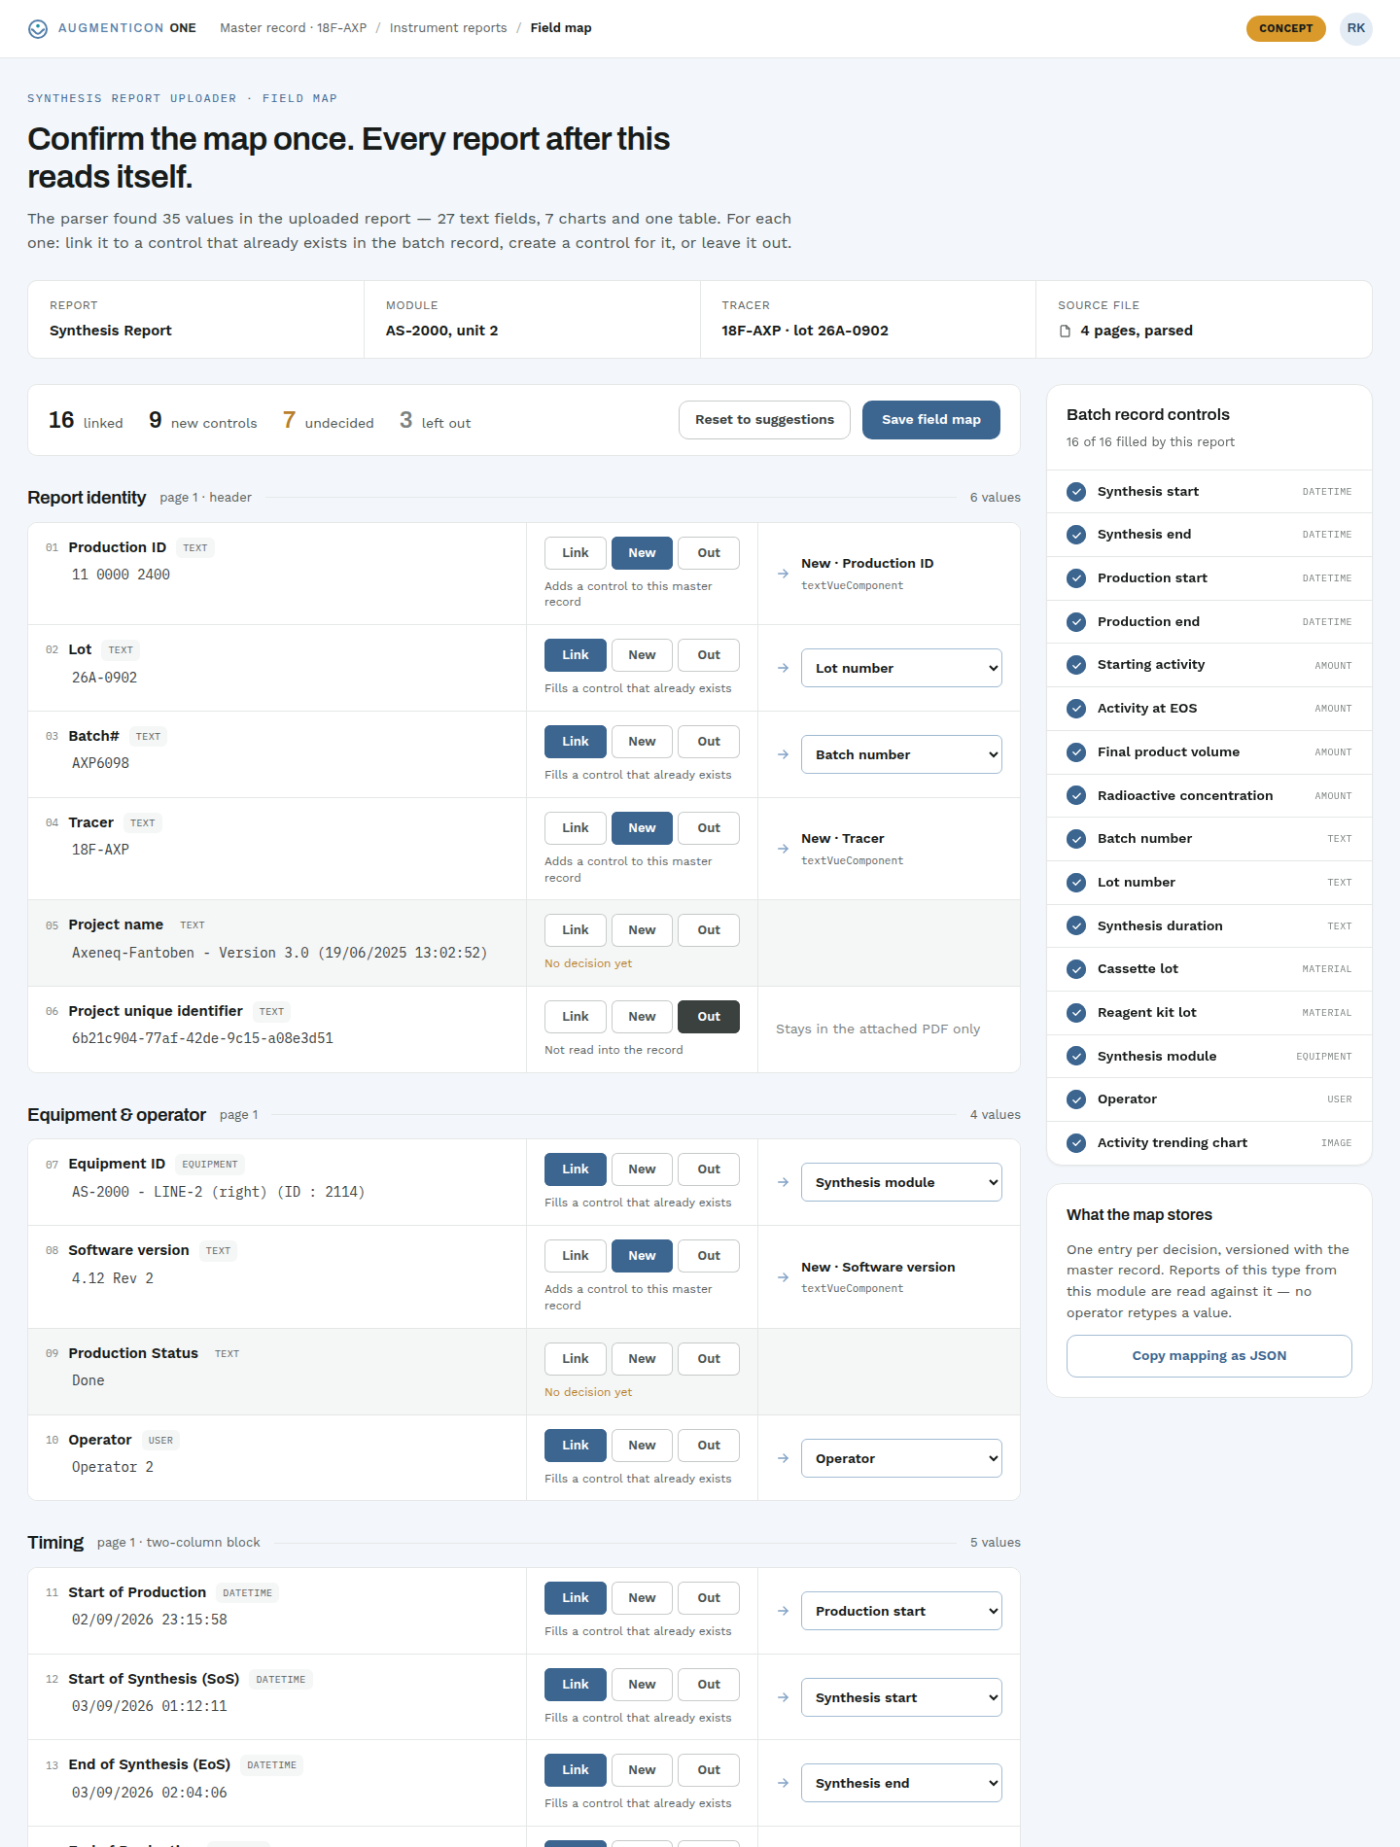Open the Synthesis end control dropdown
The width and height of the screenshot is (1400, 1847).
point(901,1783)
